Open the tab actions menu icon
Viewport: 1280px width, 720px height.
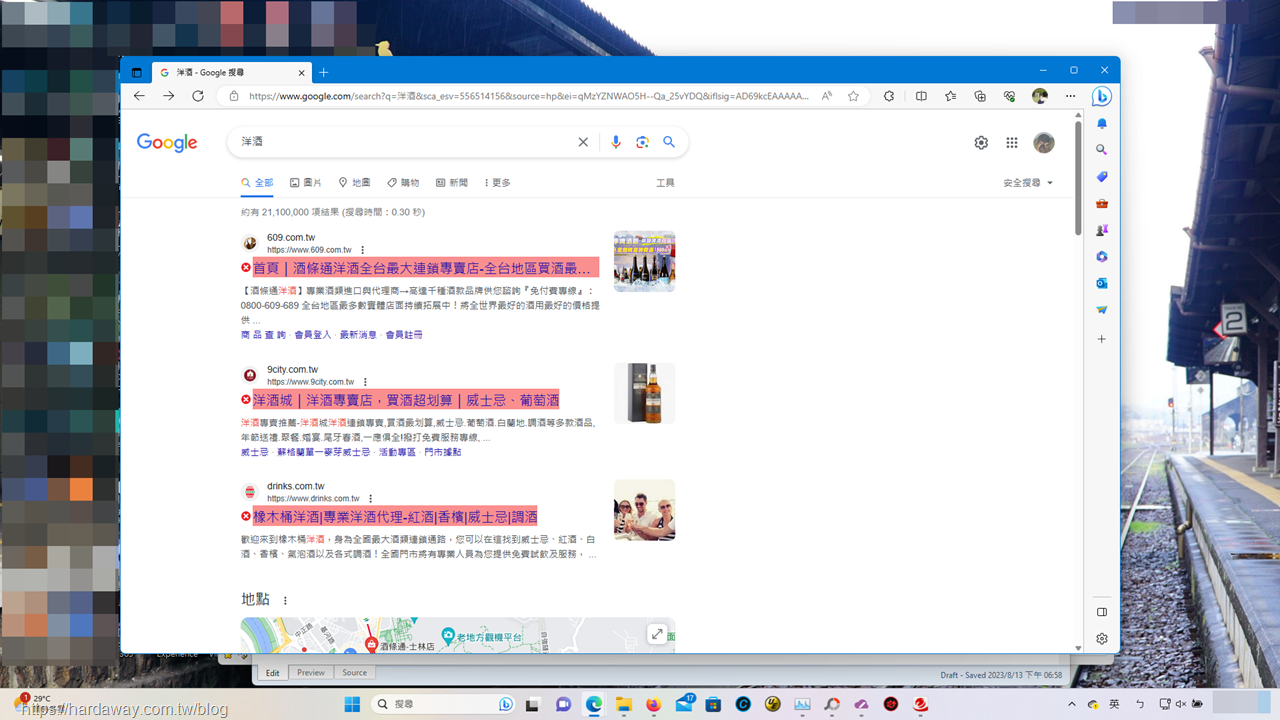pos(137,72)
